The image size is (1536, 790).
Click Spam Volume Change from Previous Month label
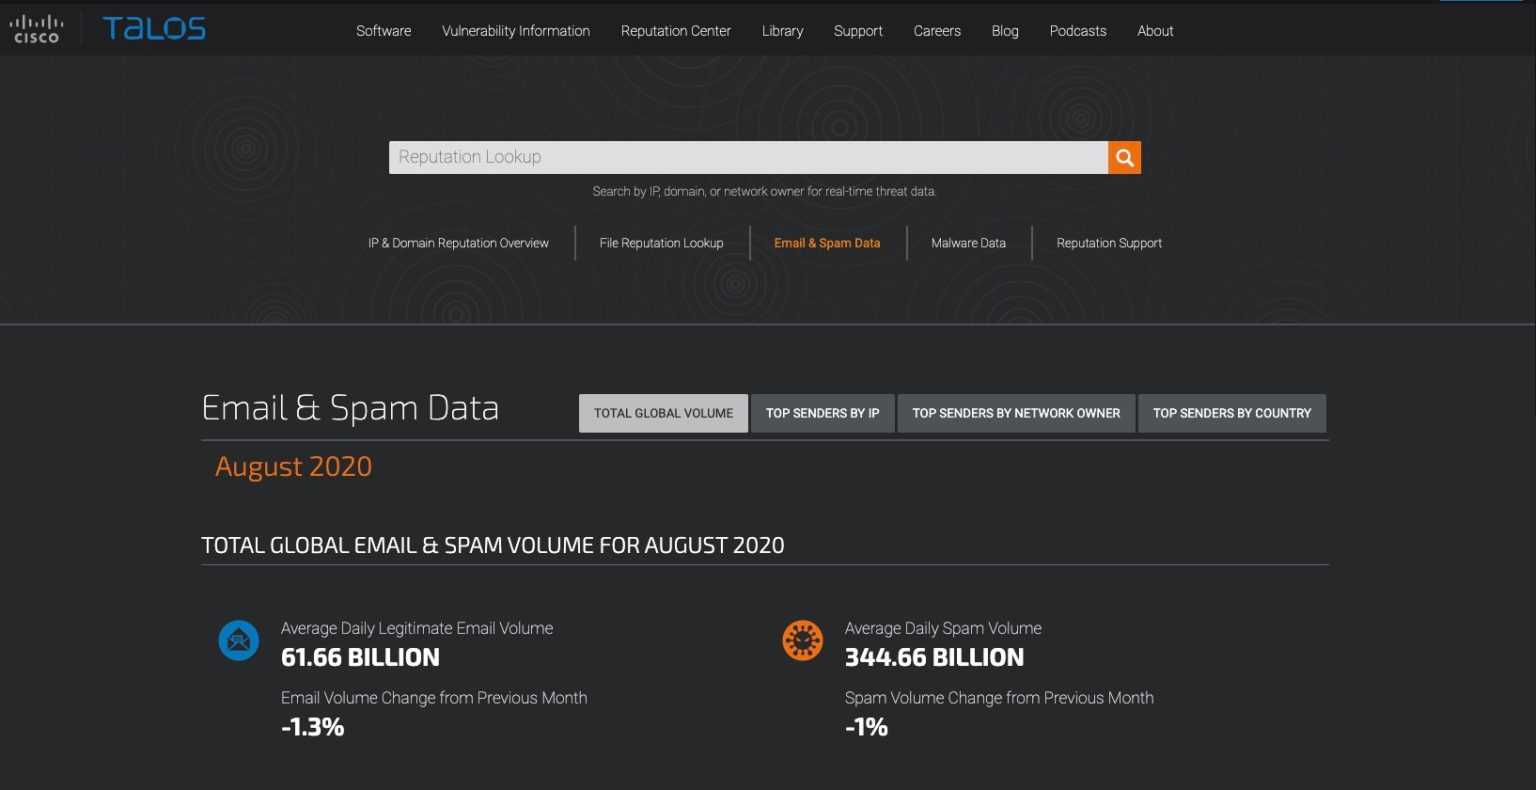[x=999, y=698]
